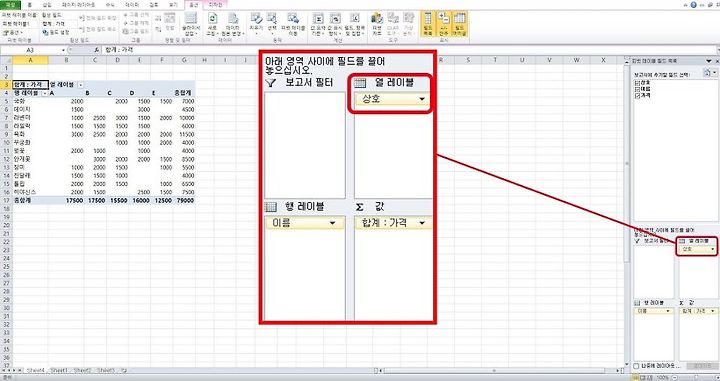Enable the 나중에 레이아웃 업데이트 checkbox
720x381 pixels.
tap(636, 366)
